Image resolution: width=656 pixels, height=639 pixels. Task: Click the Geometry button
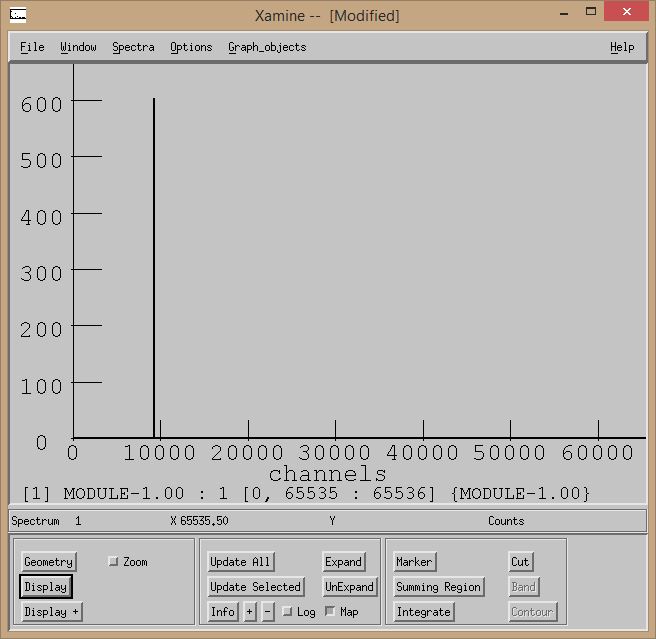tap(48, 562)
